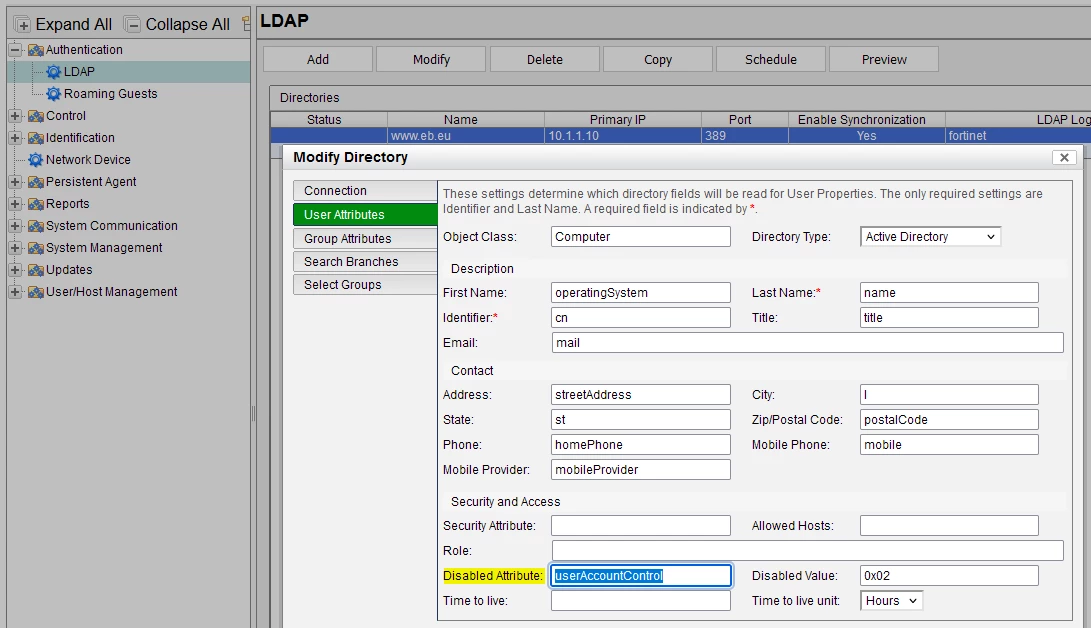
Task: Click the Object Class input field
Action: click(x=641, y=237)
